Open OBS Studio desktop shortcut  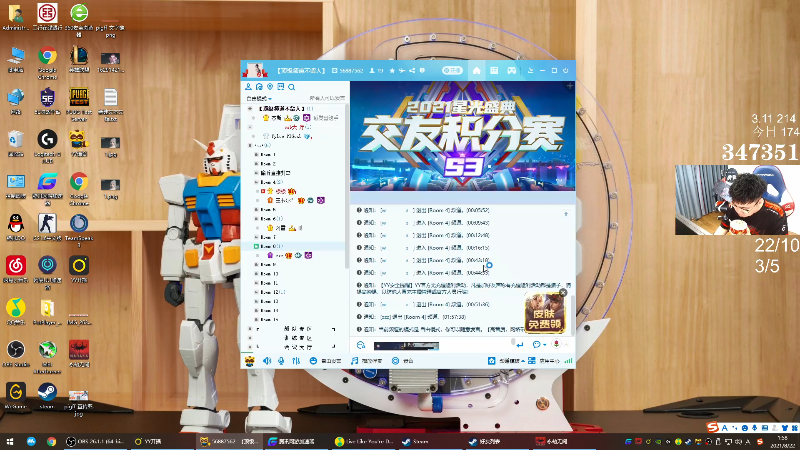tap(16, 354)
